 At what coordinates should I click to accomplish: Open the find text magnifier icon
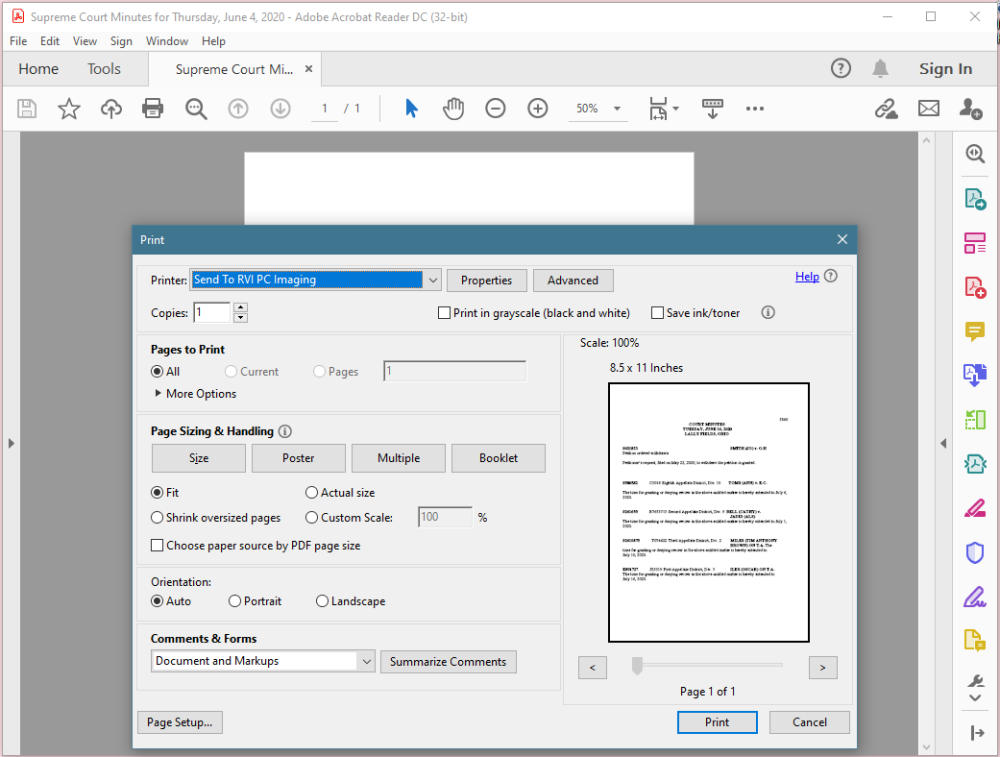(x=196, y=108)
